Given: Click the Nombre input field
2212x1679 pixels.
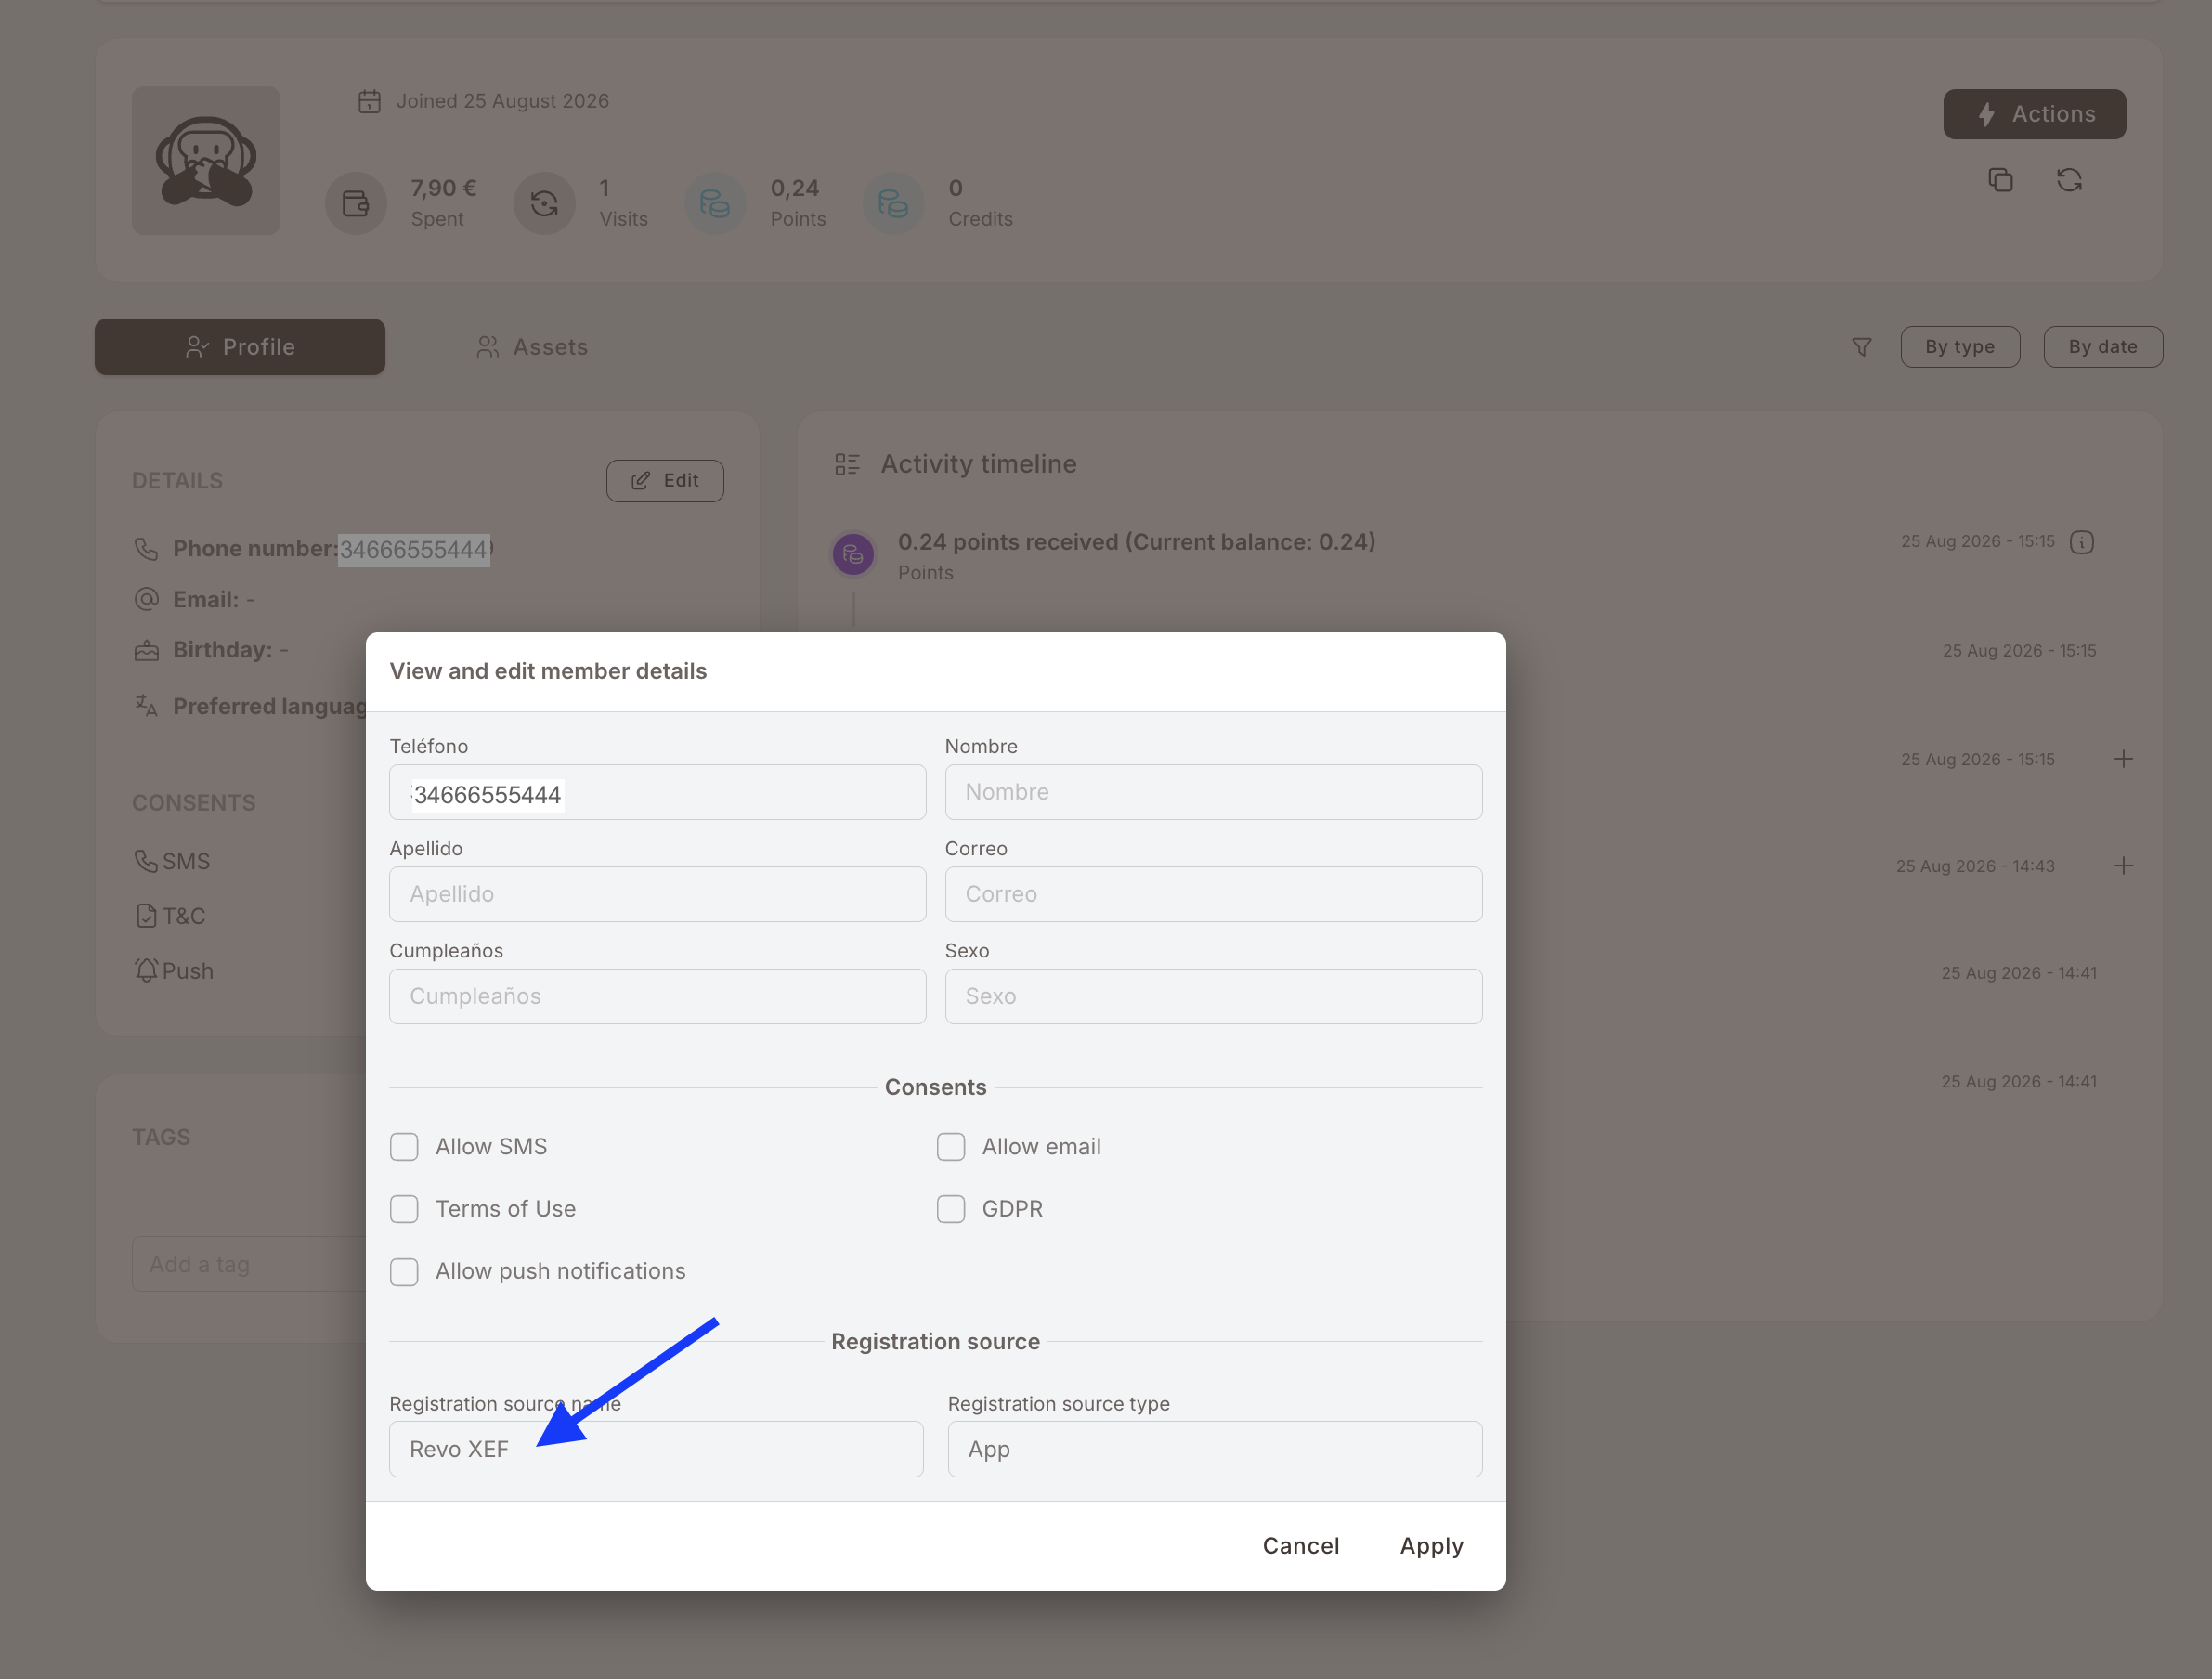Looking at the screenshot, I should click(x=1214, y=793).
